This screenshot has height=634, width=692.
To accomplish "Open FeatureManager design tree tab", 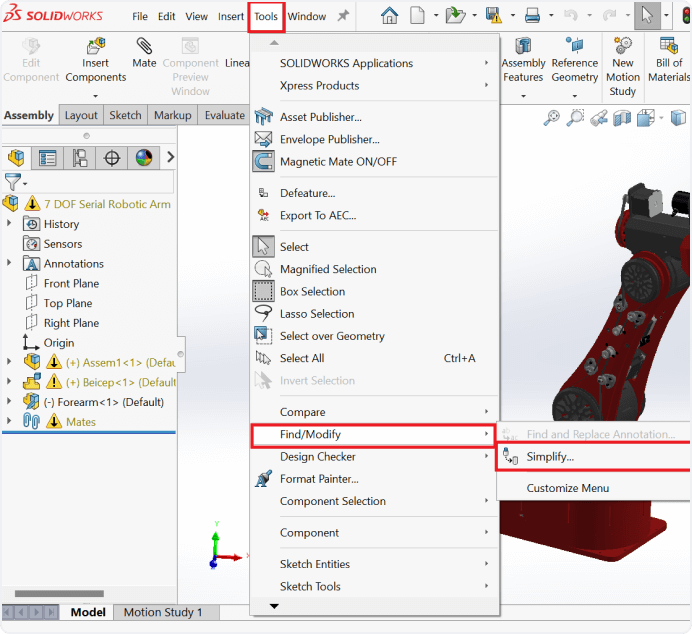I will pyautogui.click(x=16, y=158).
